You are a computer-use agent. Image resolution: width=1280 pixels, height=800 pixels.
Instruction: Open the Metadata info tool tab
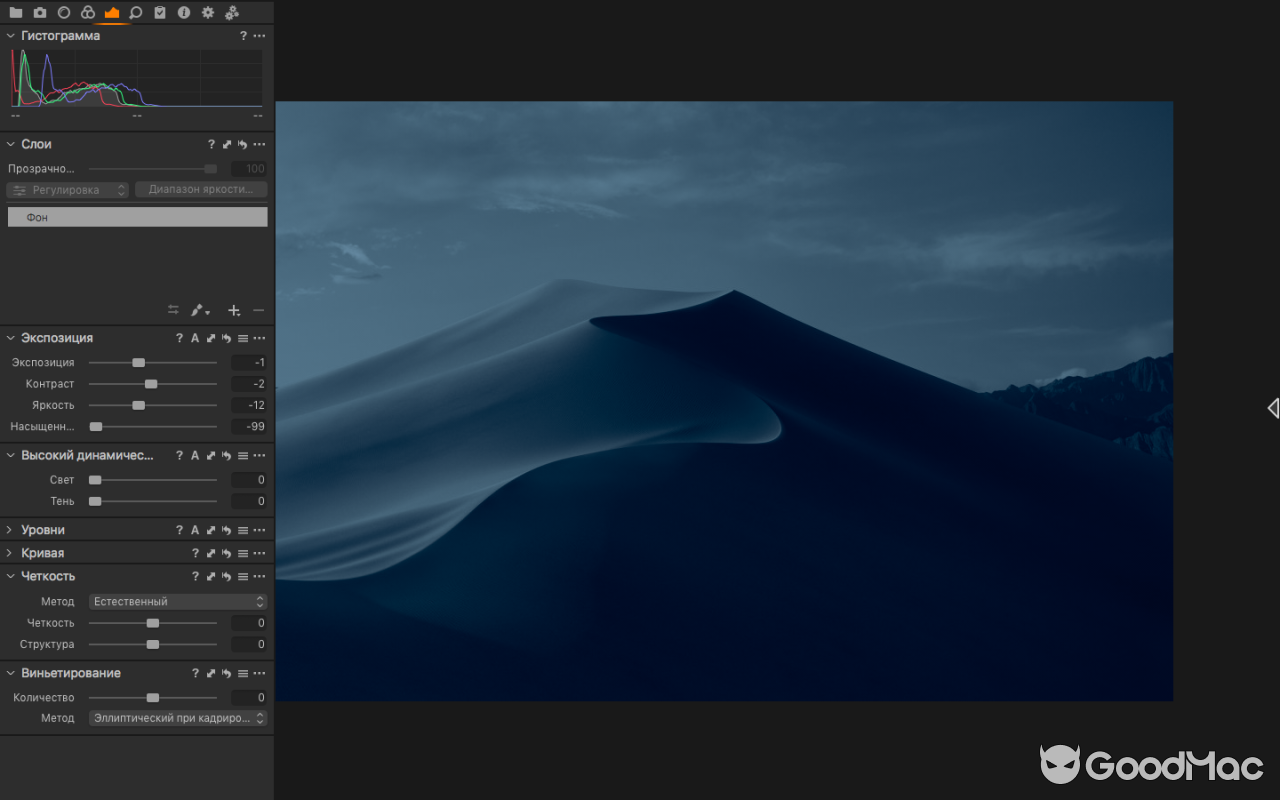(184, 12)
